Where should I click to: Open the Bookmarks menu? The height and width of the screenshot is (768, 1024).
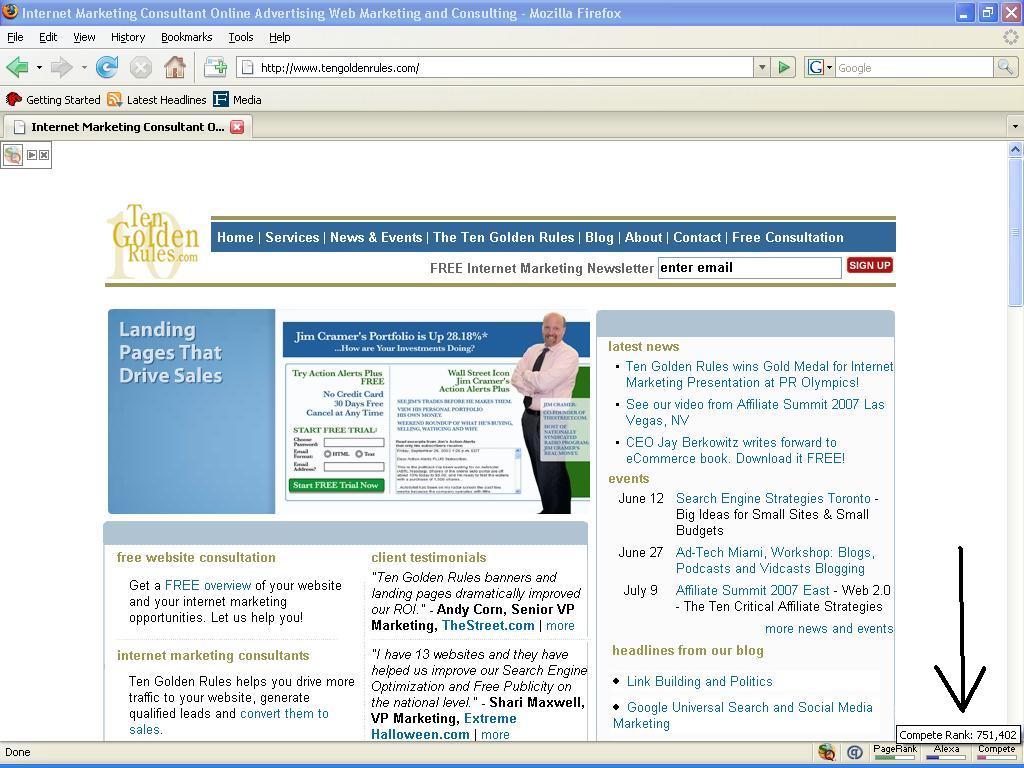187,37
